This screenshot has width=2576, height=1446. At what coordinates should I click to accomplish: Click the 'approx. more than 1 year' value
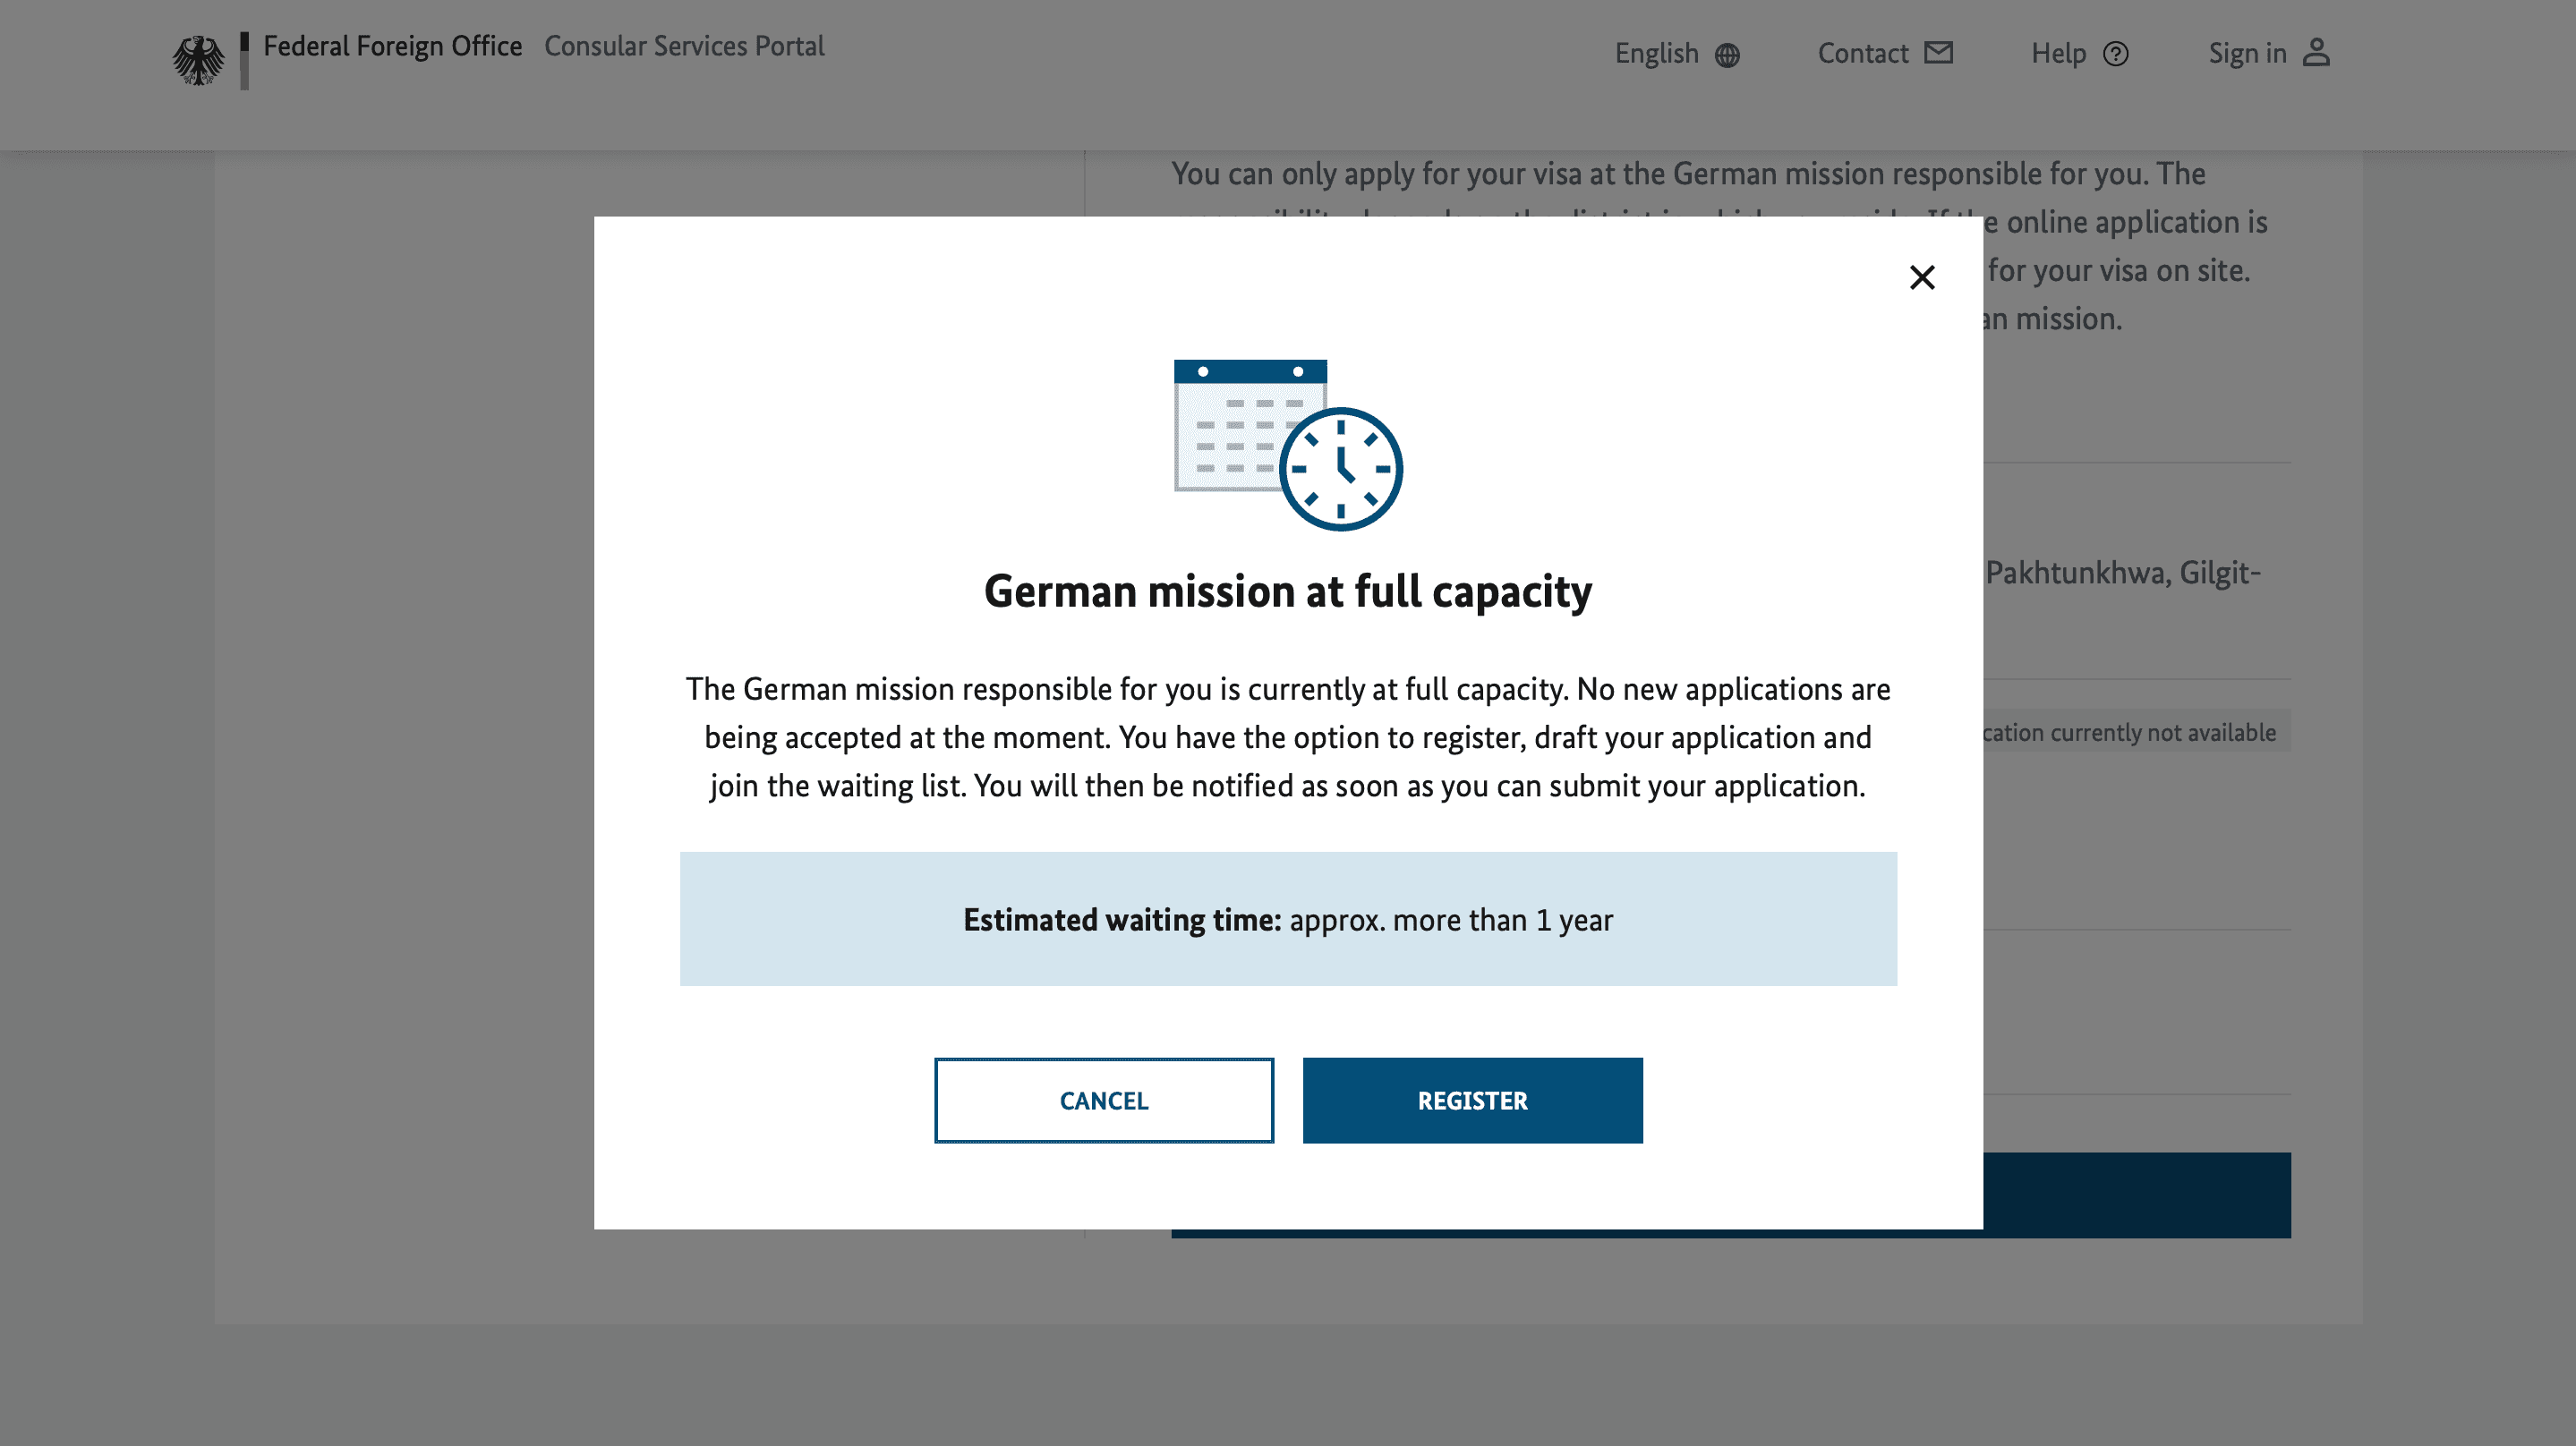point(1451,919)
